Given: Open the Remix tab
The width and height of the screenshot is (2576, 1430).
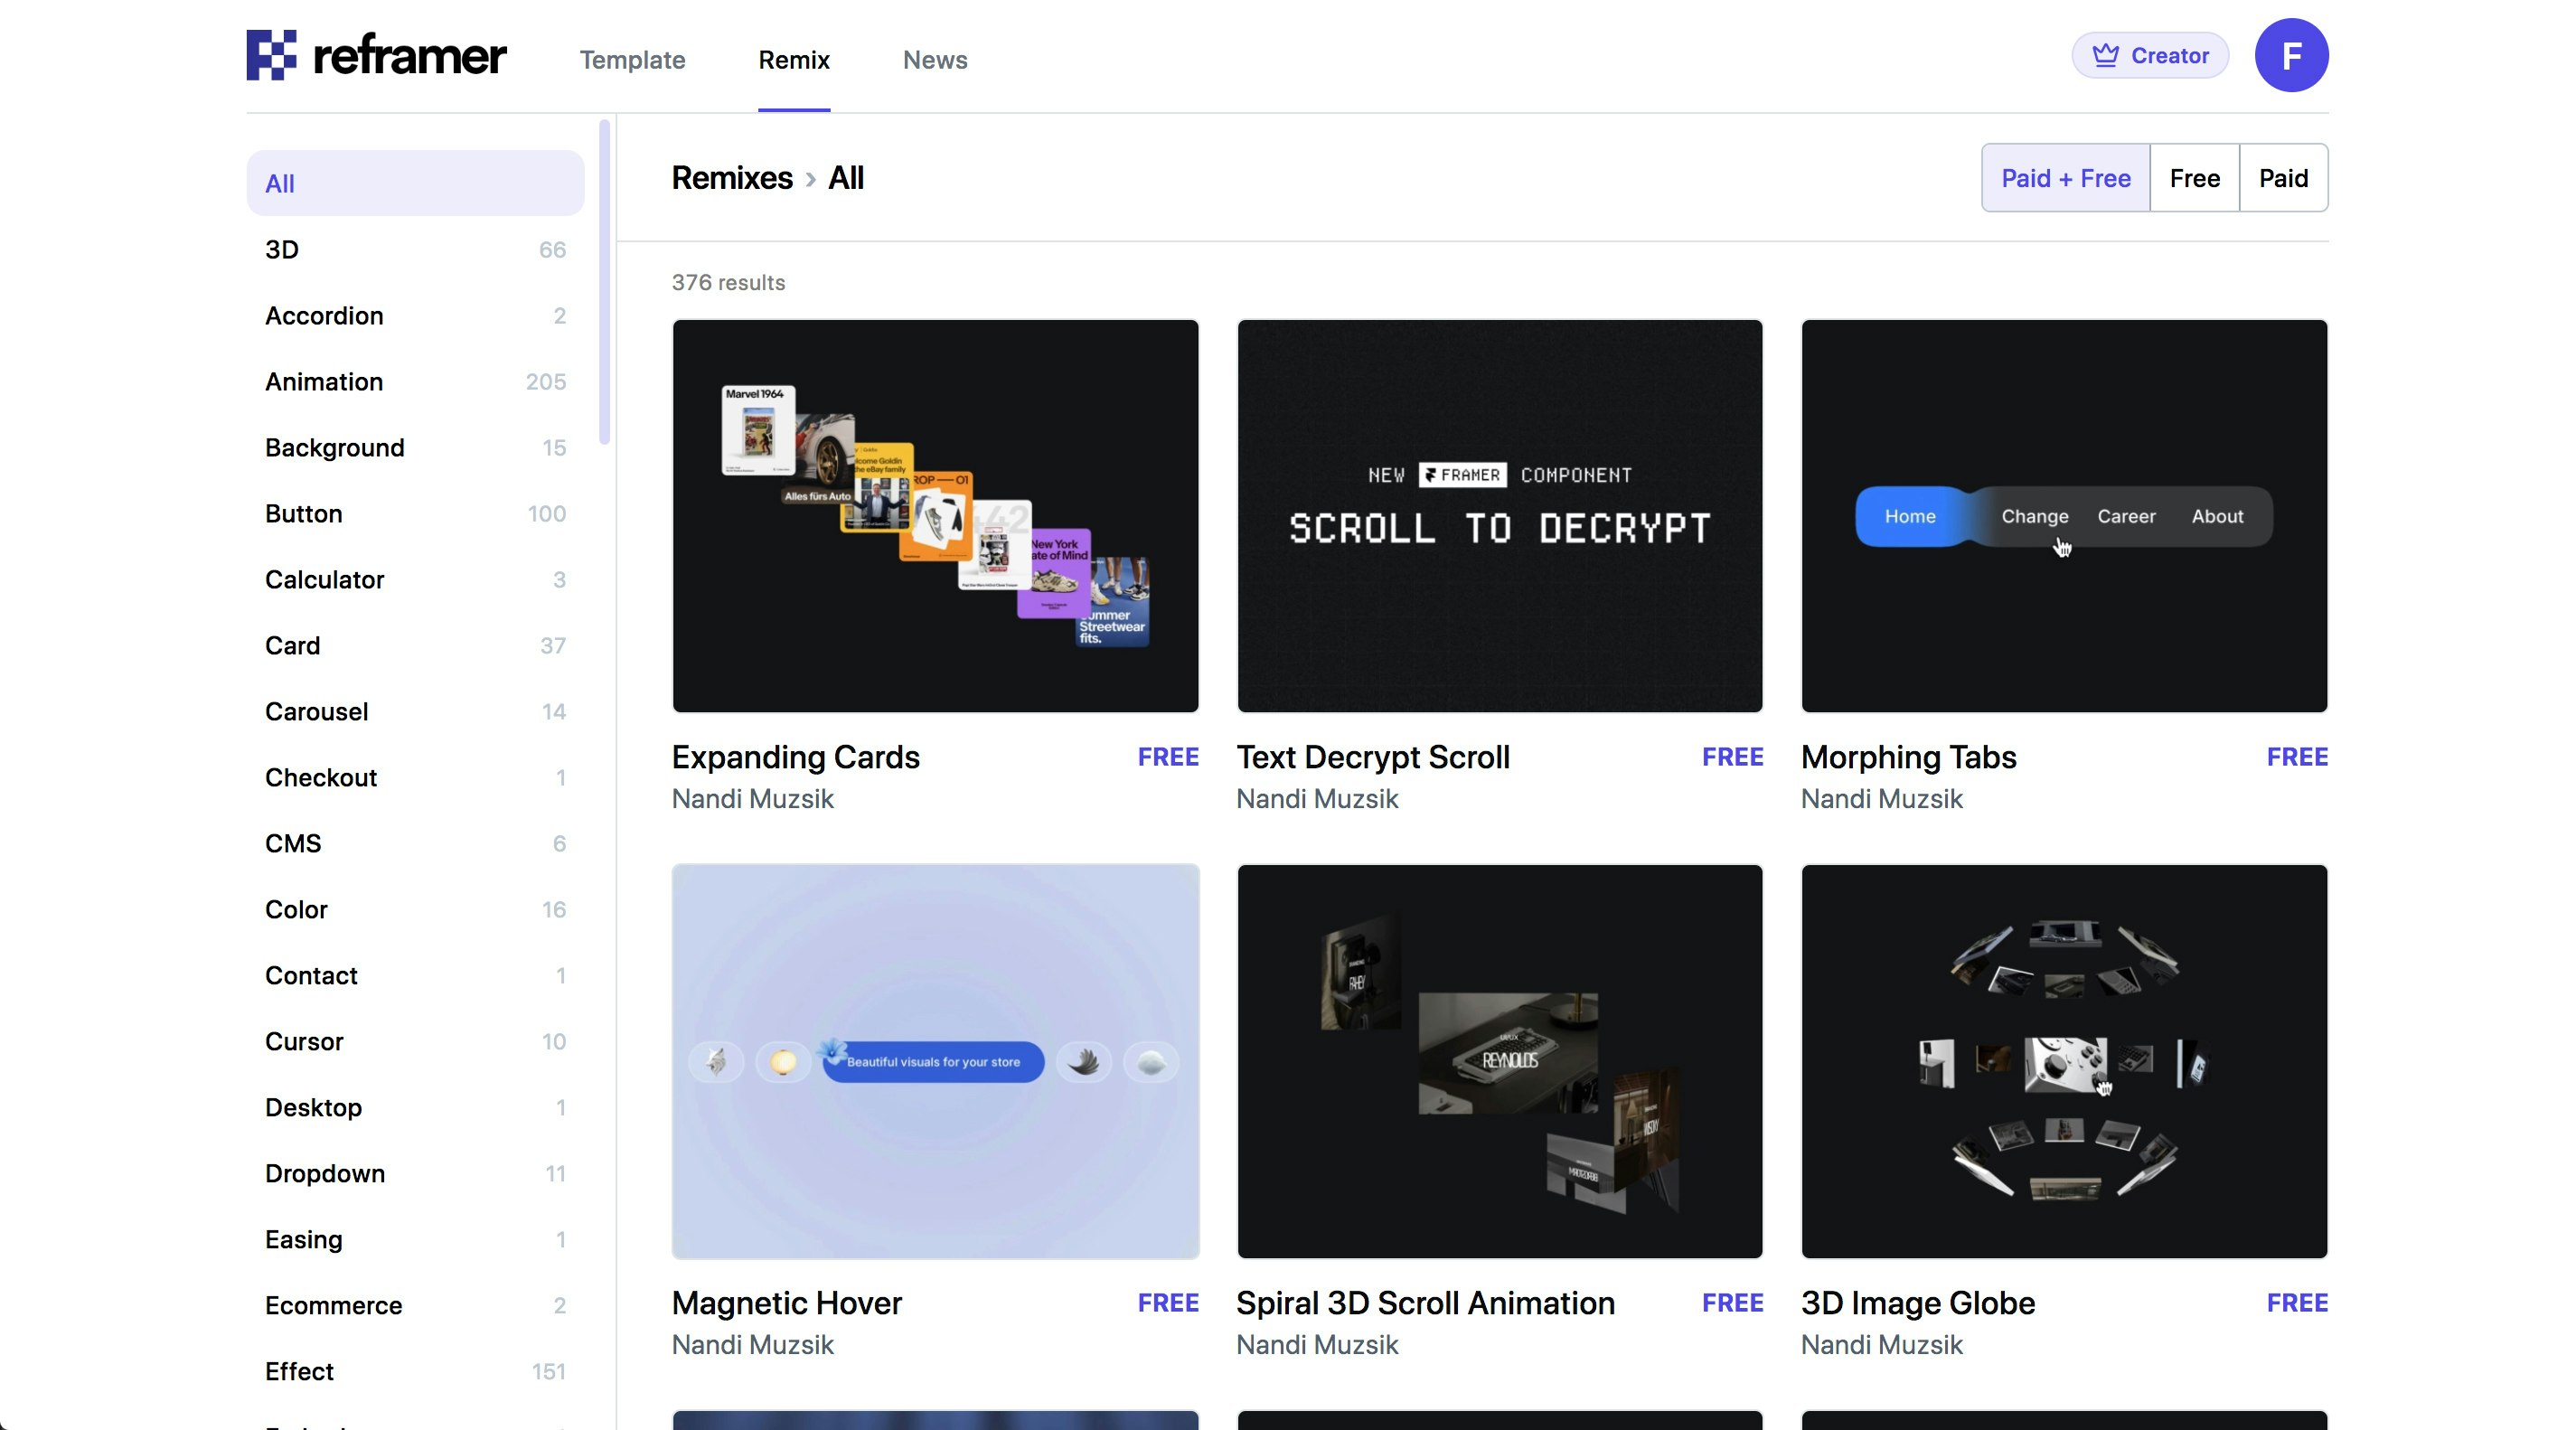Looking at the screenshot, I should tap(793, 60).
